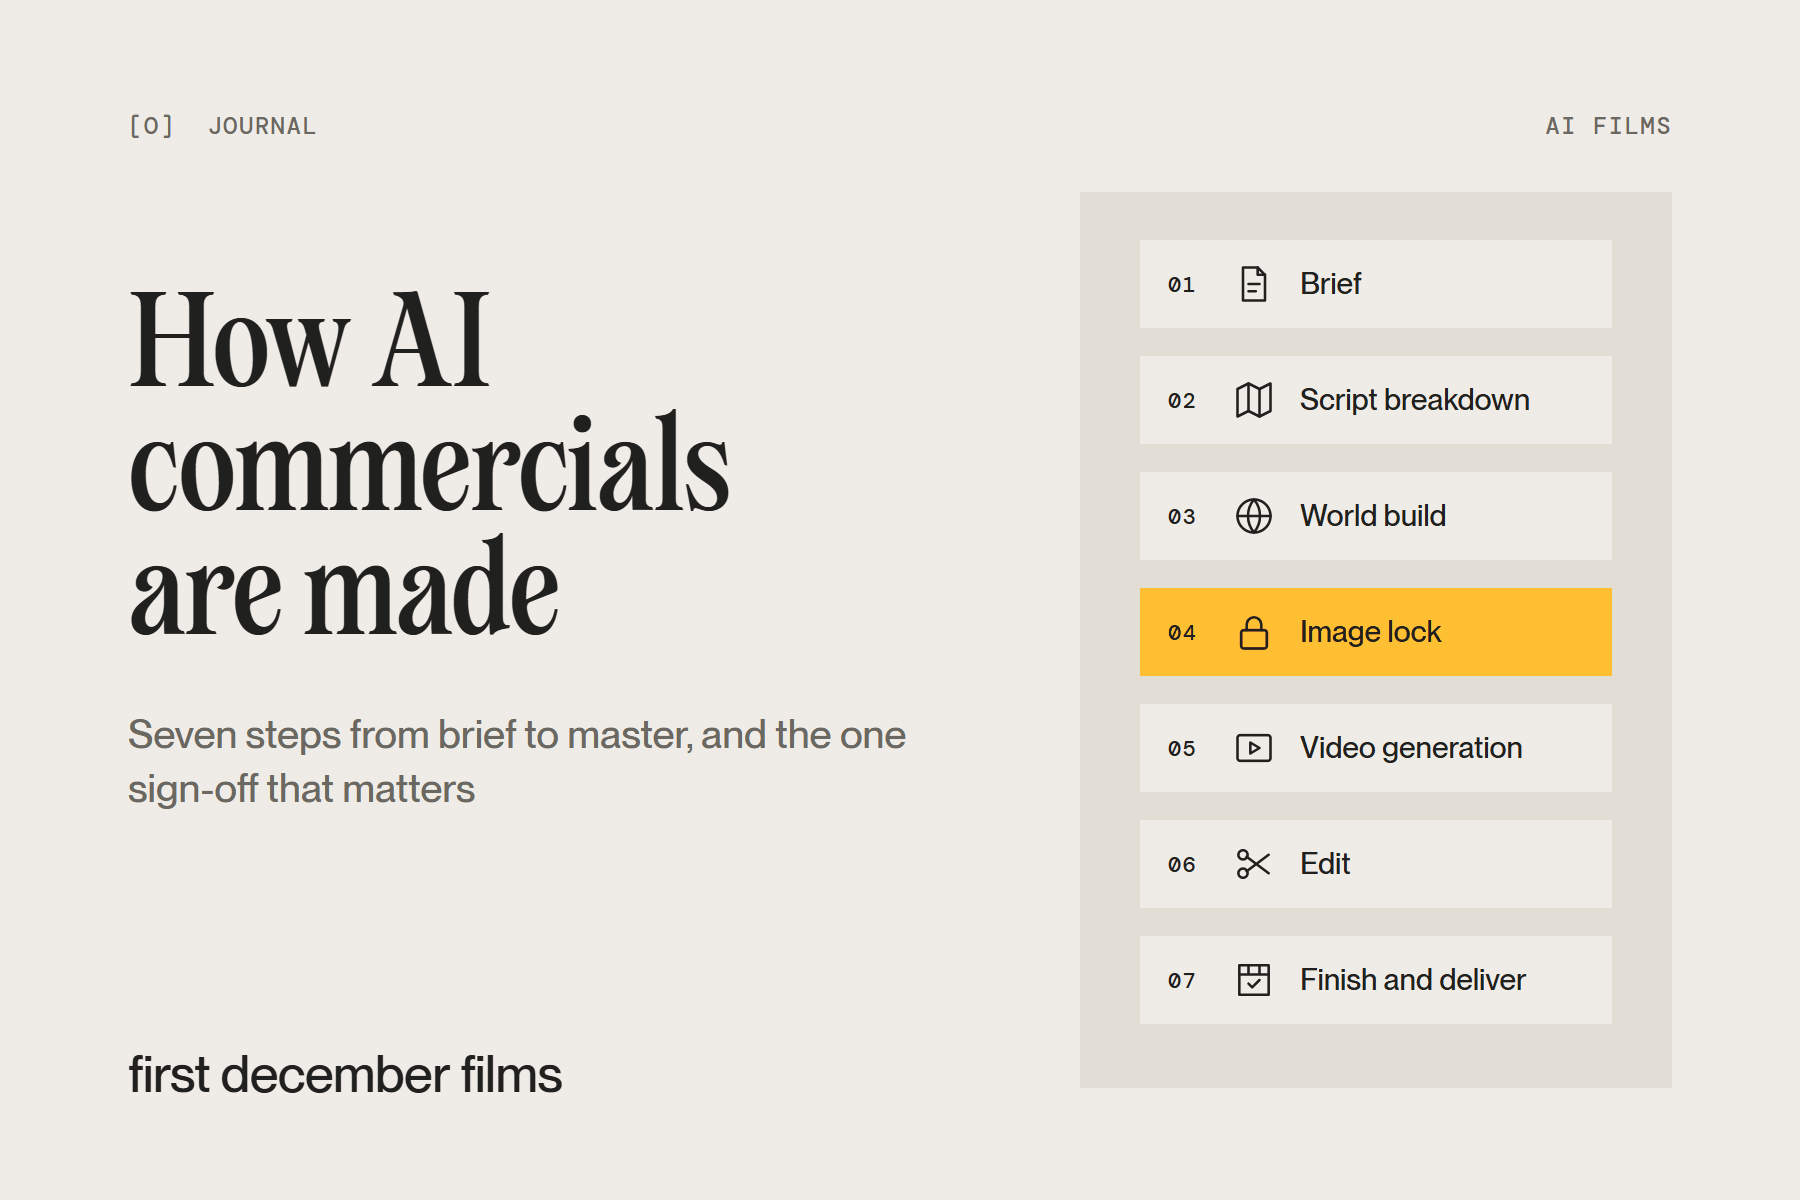Click the Seven steps from brief subtitle
1800x1200 pixels.
pyautogui.click(x=517, y=762)
